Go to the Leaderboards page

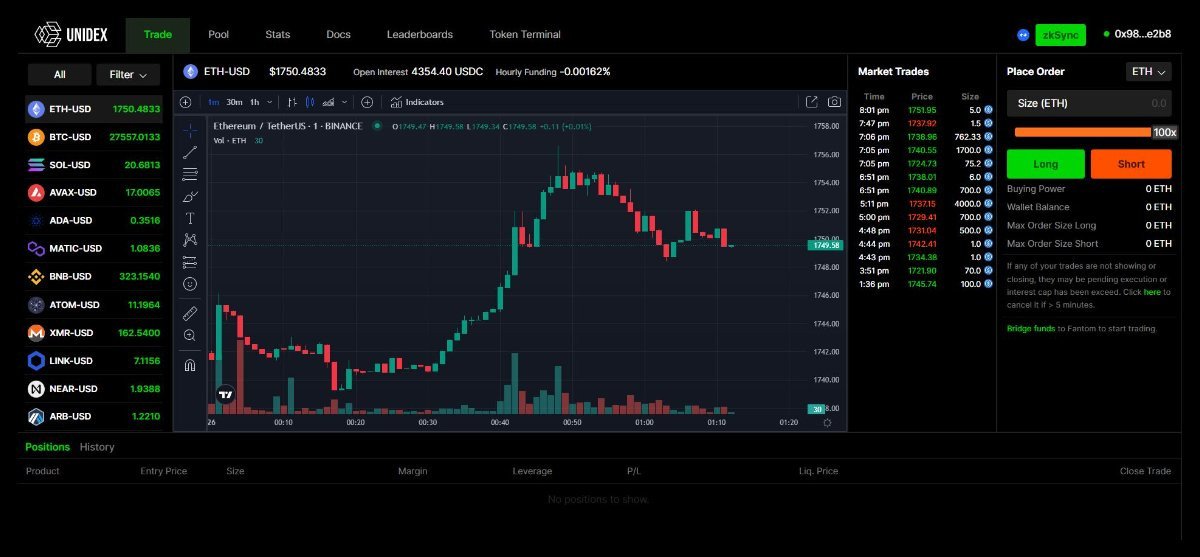[419, 35]
